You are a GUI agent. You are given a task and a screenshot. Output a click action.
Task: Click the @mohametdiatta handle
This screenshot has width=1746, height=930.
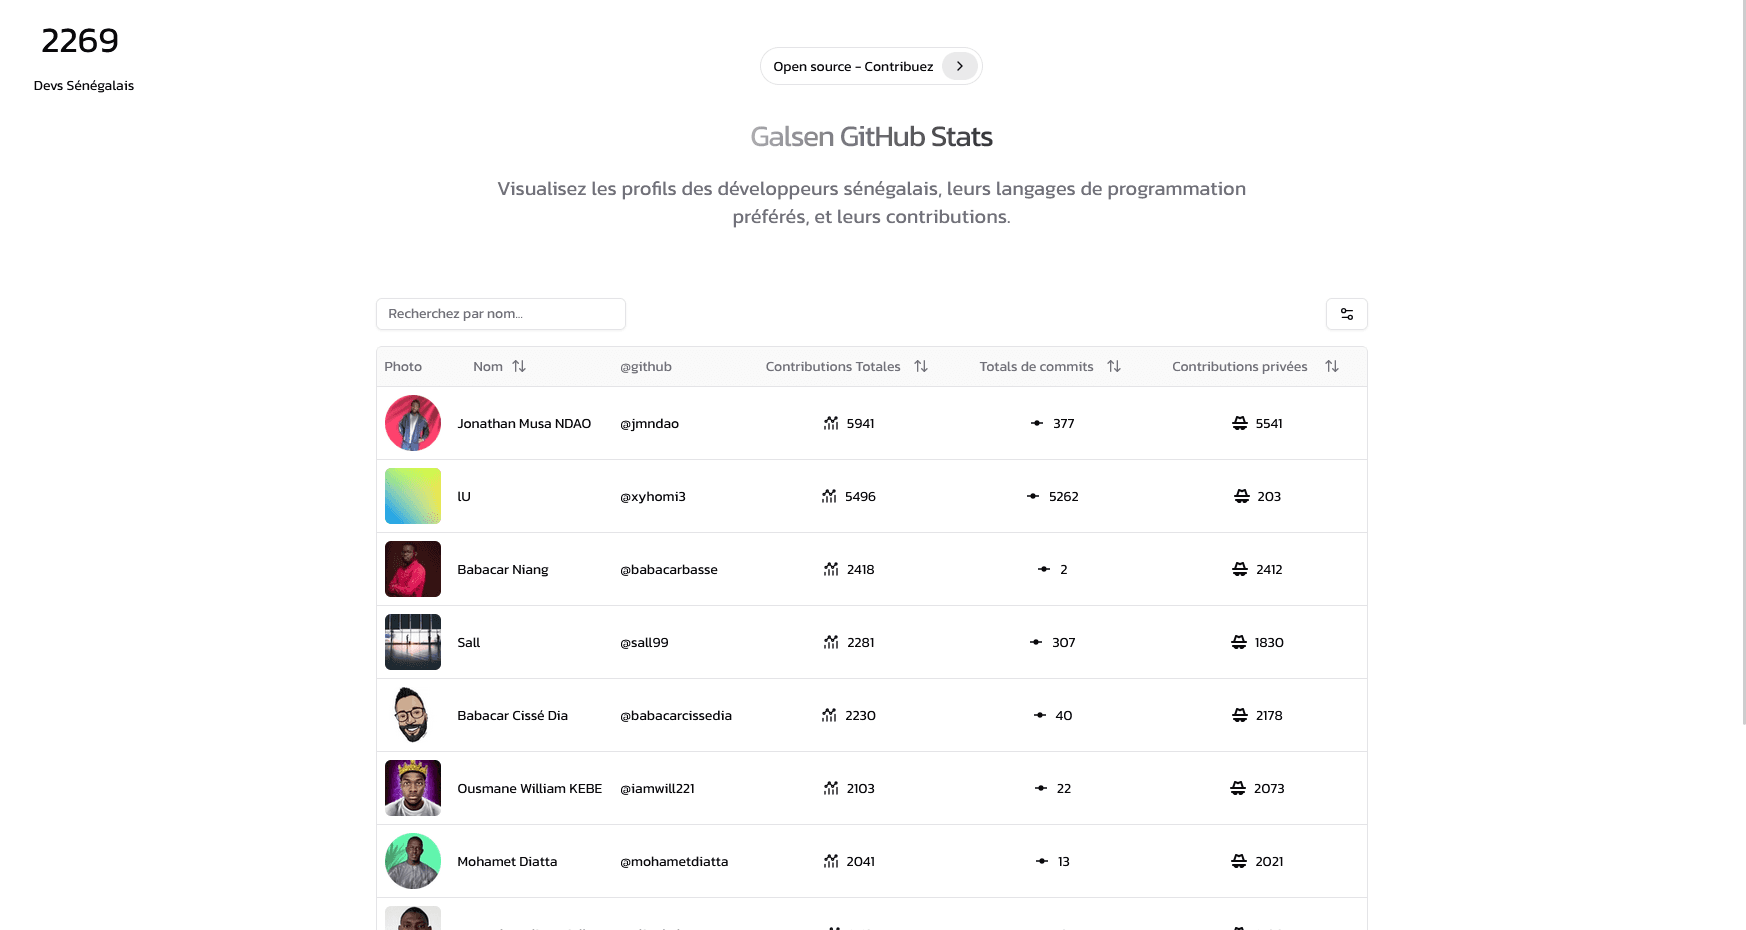pyautogui.click(x=674, y=862)
